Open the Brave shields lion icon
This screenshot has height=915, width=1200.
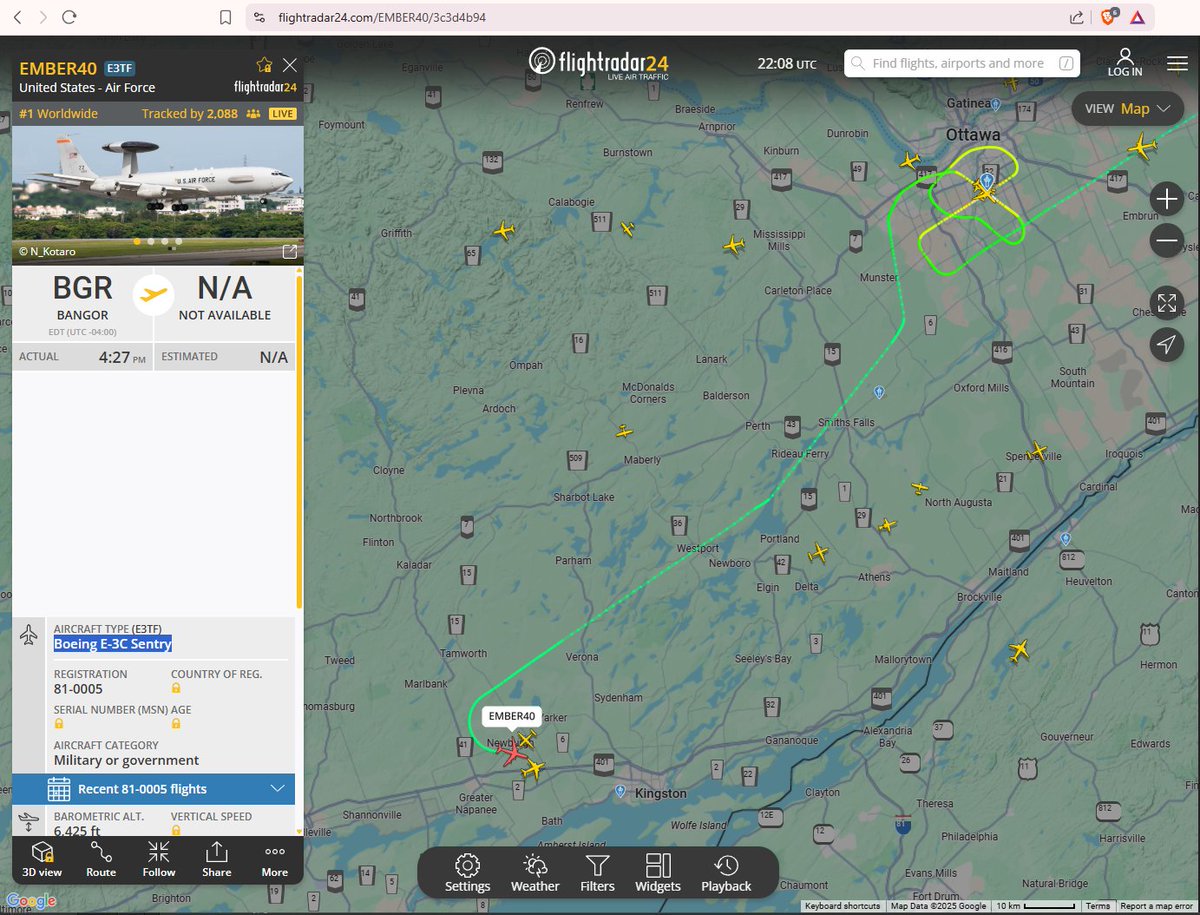coord(1108,17)
